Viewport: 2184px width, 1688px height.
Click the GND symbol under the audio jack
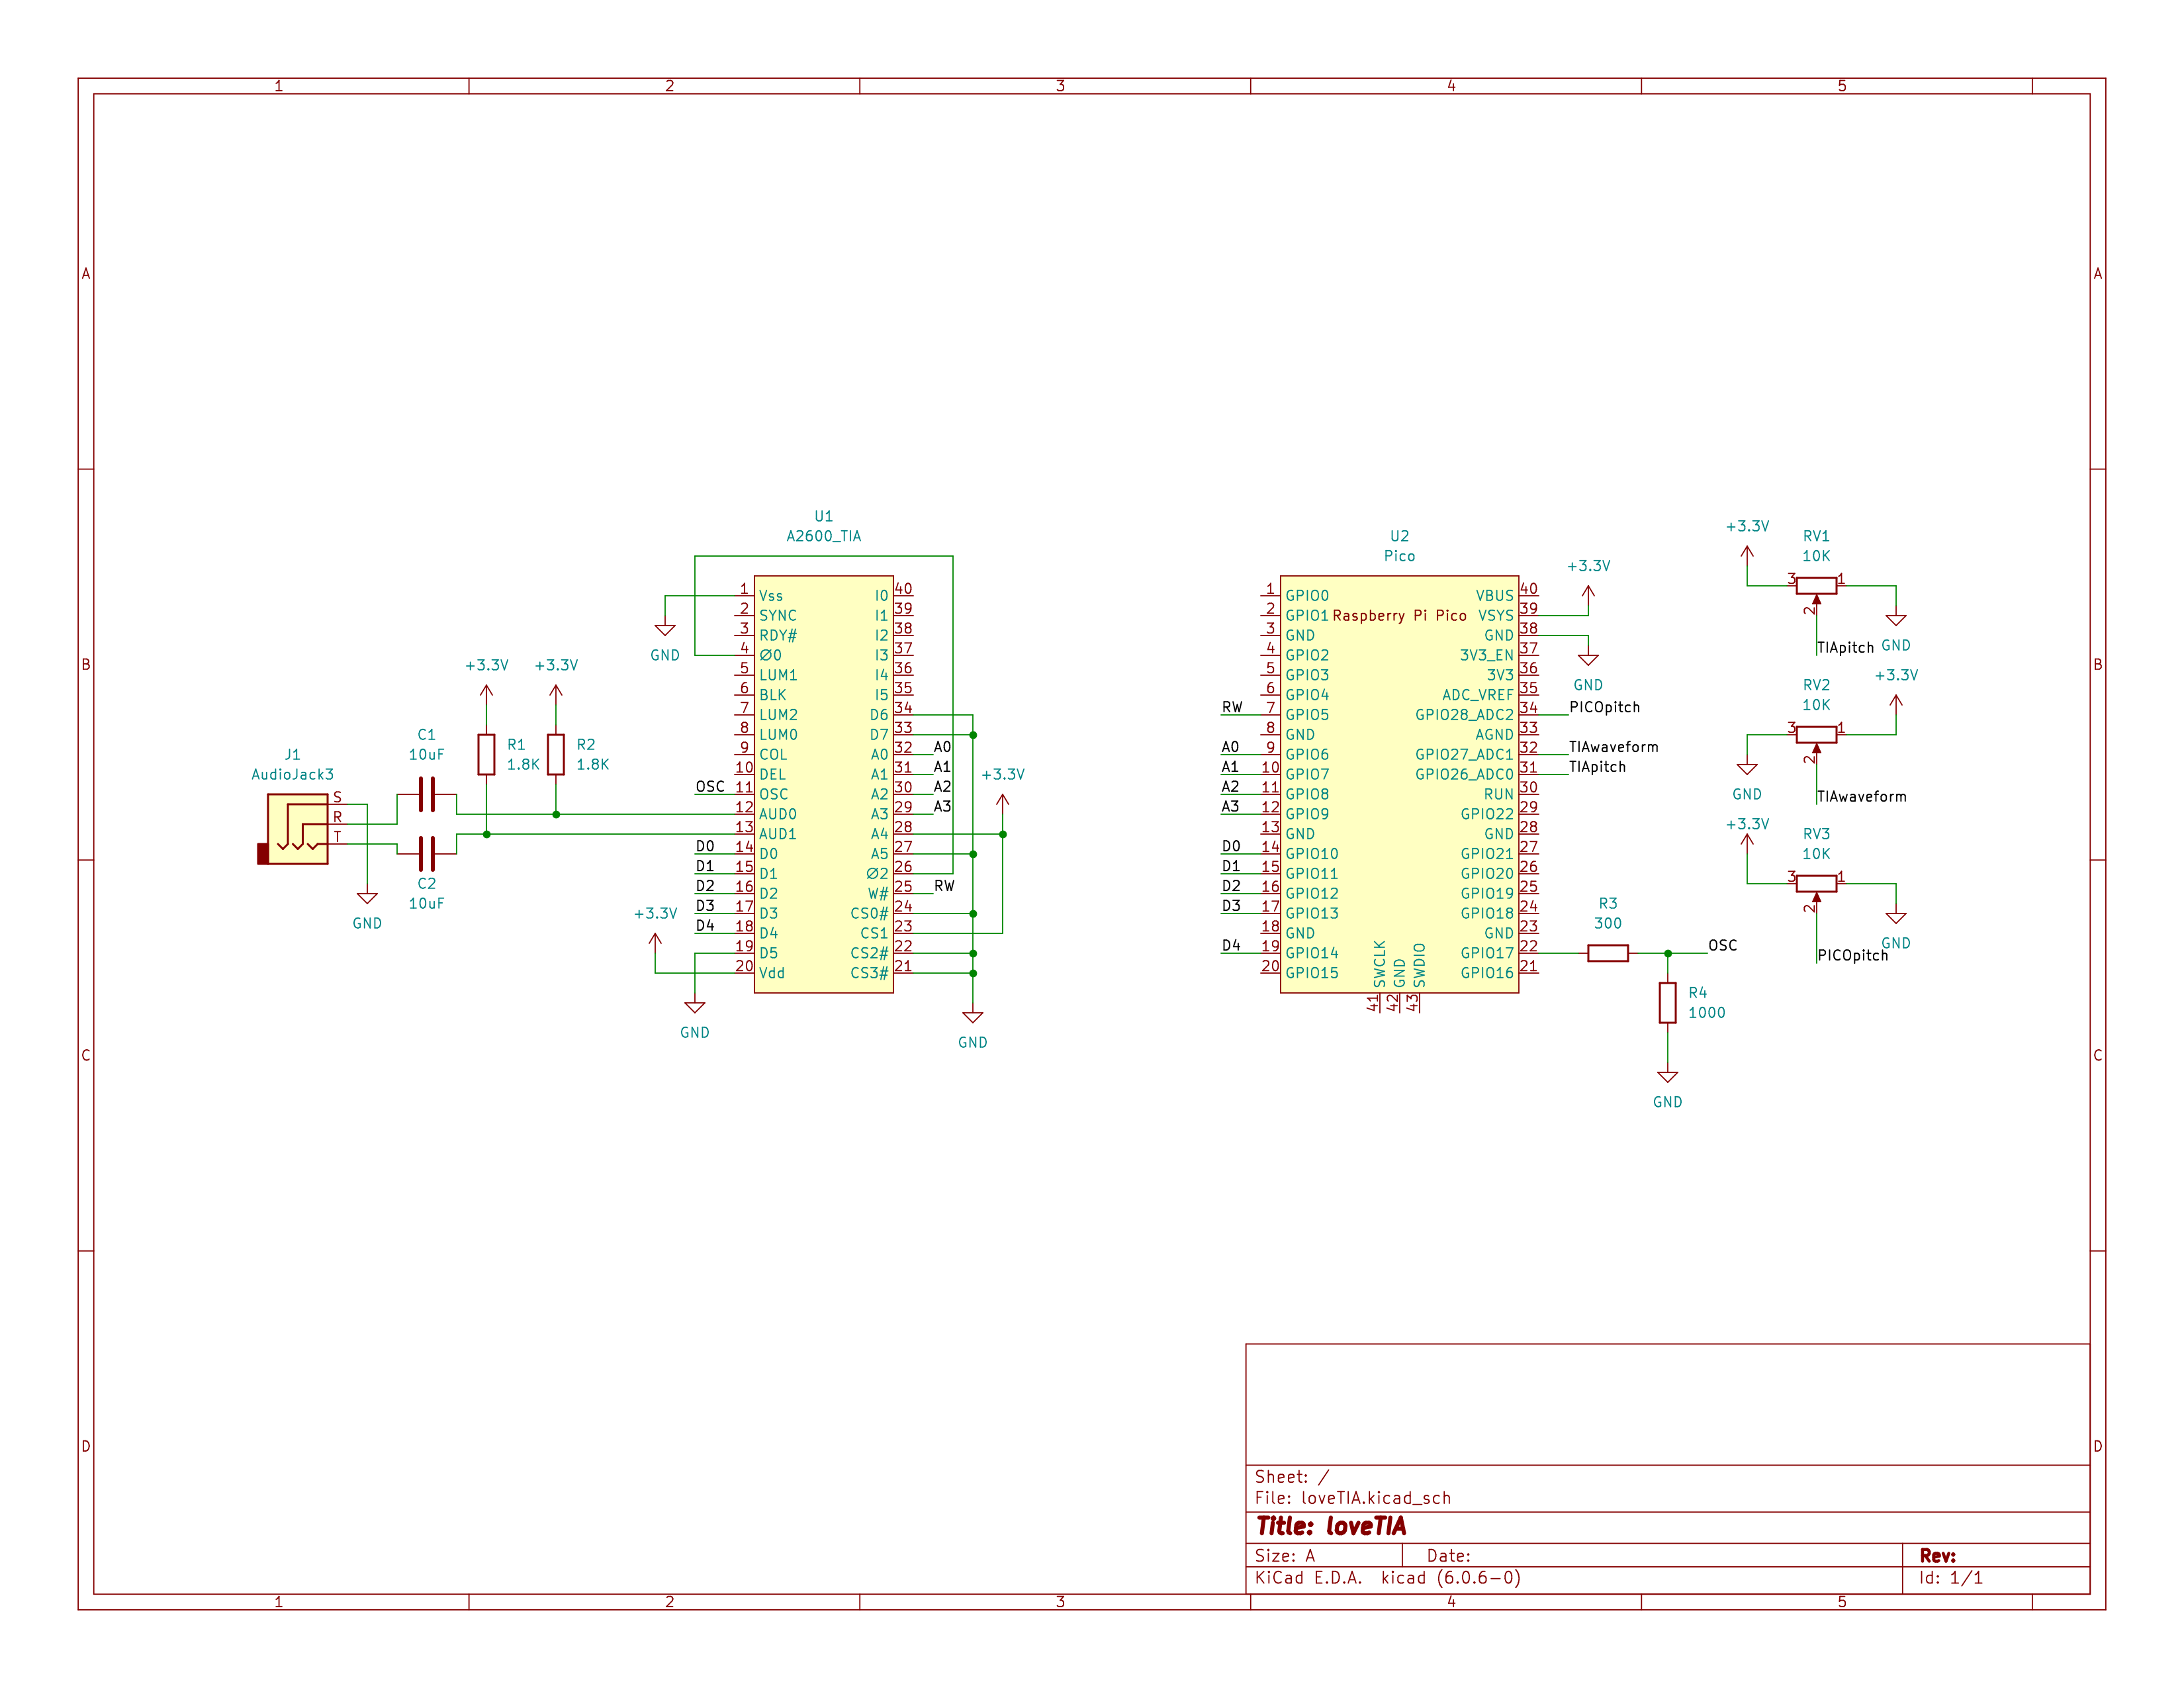pos(367,899)
